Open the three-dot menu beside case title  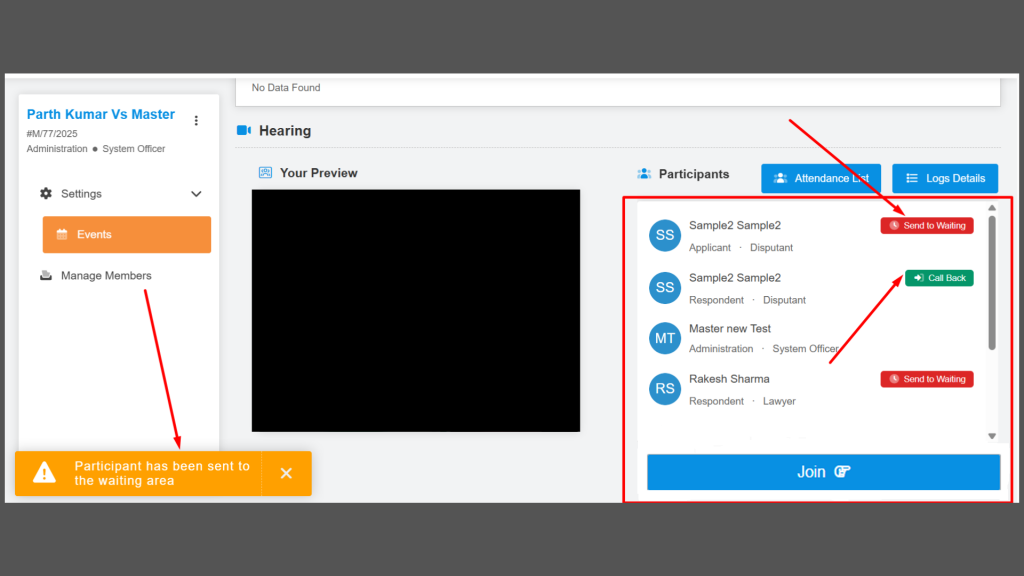[196, 121]
